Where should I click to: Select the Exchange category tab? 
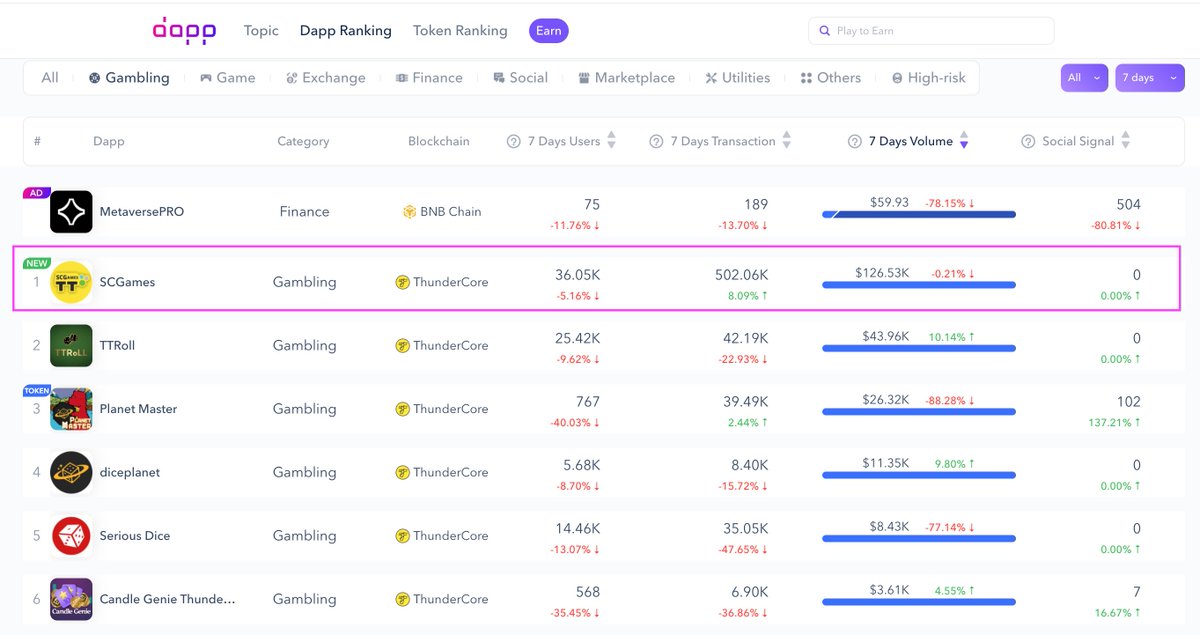(325, 78)
